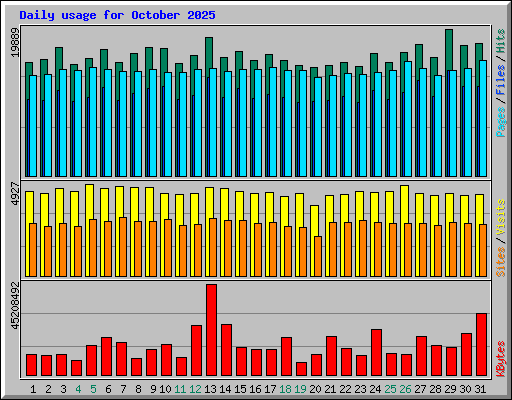
Task: Click the green weekend day 4 label
Action: 78,389
